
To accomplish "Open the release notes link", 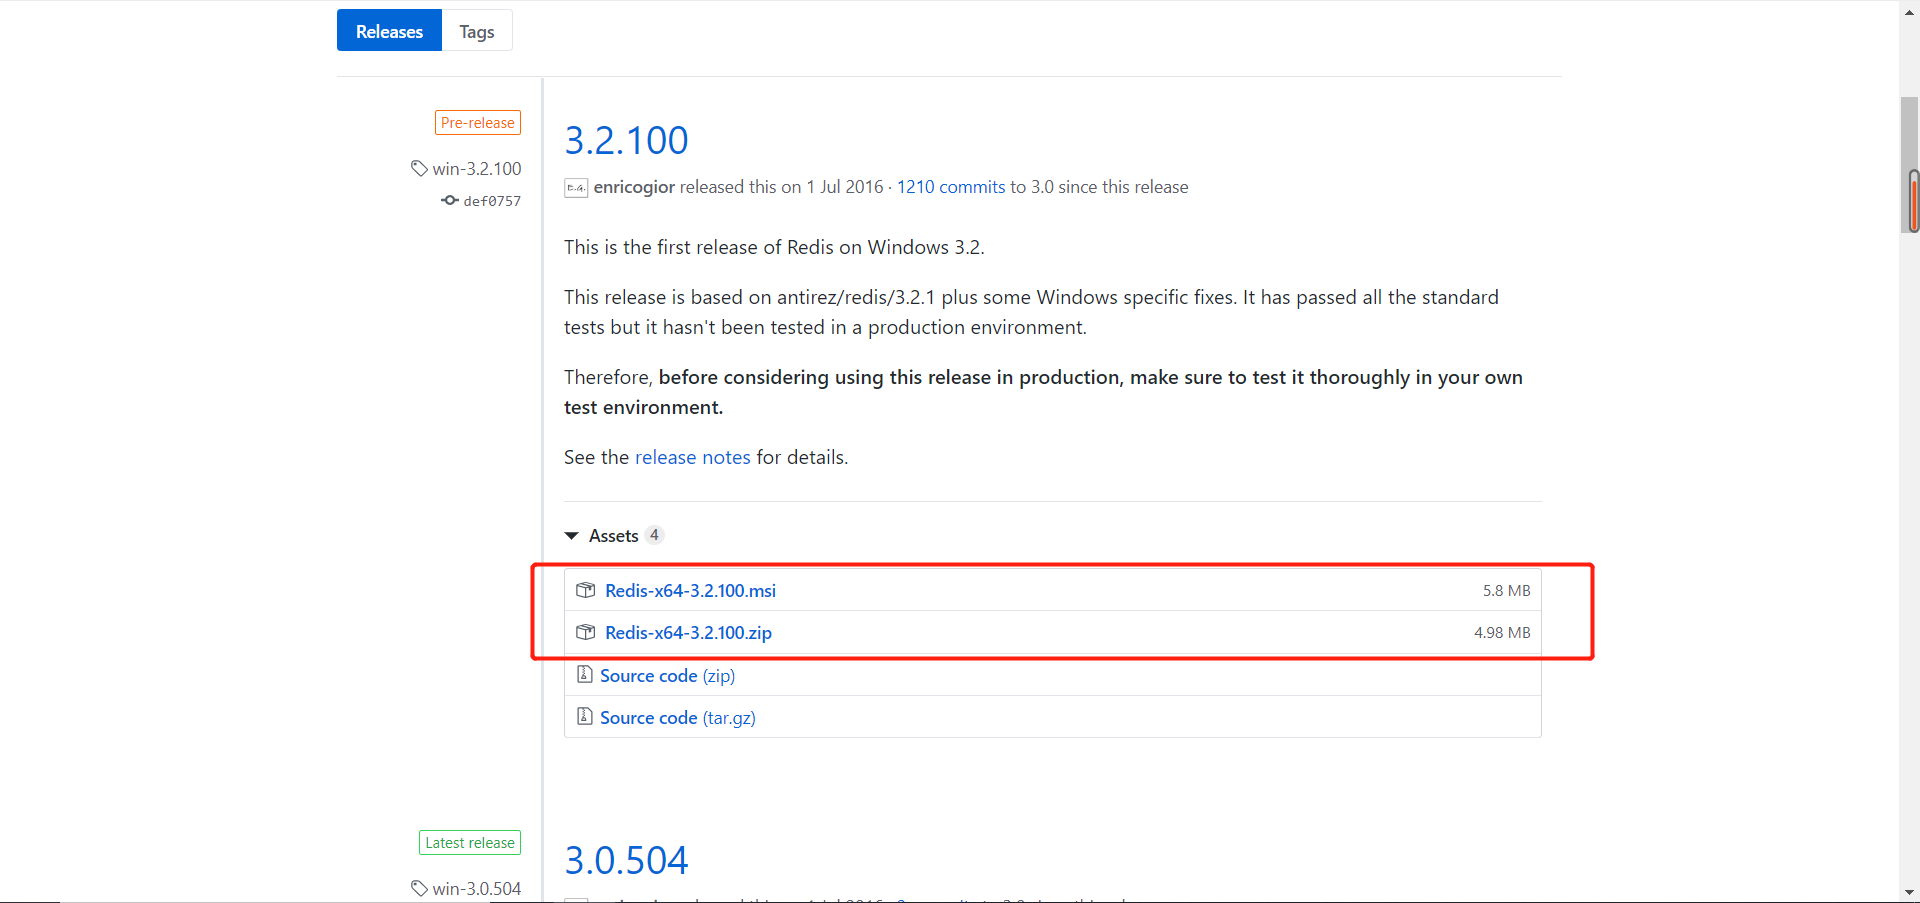I will click(x=693, y=457).
